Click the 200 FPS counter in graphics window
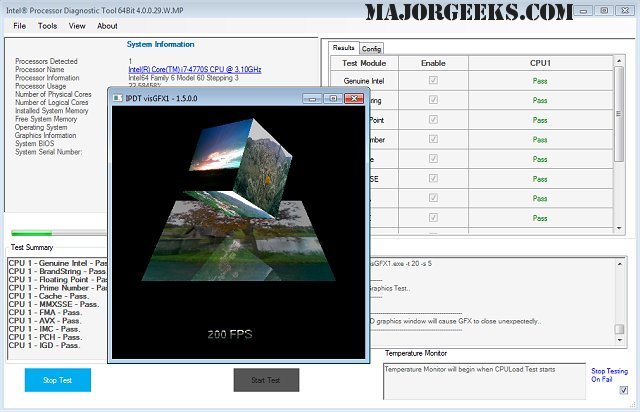640x412 pixels. 230,334
